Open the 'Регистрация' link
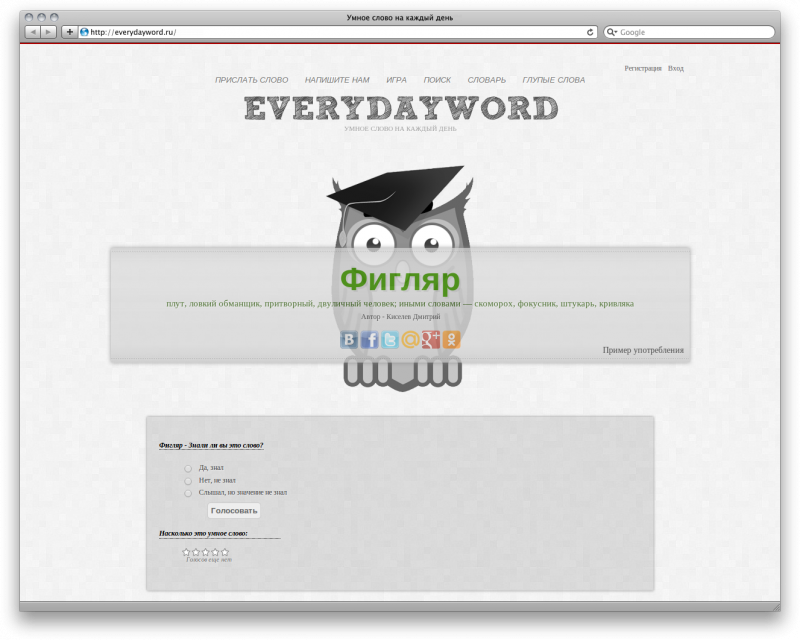 coord(643,68)
